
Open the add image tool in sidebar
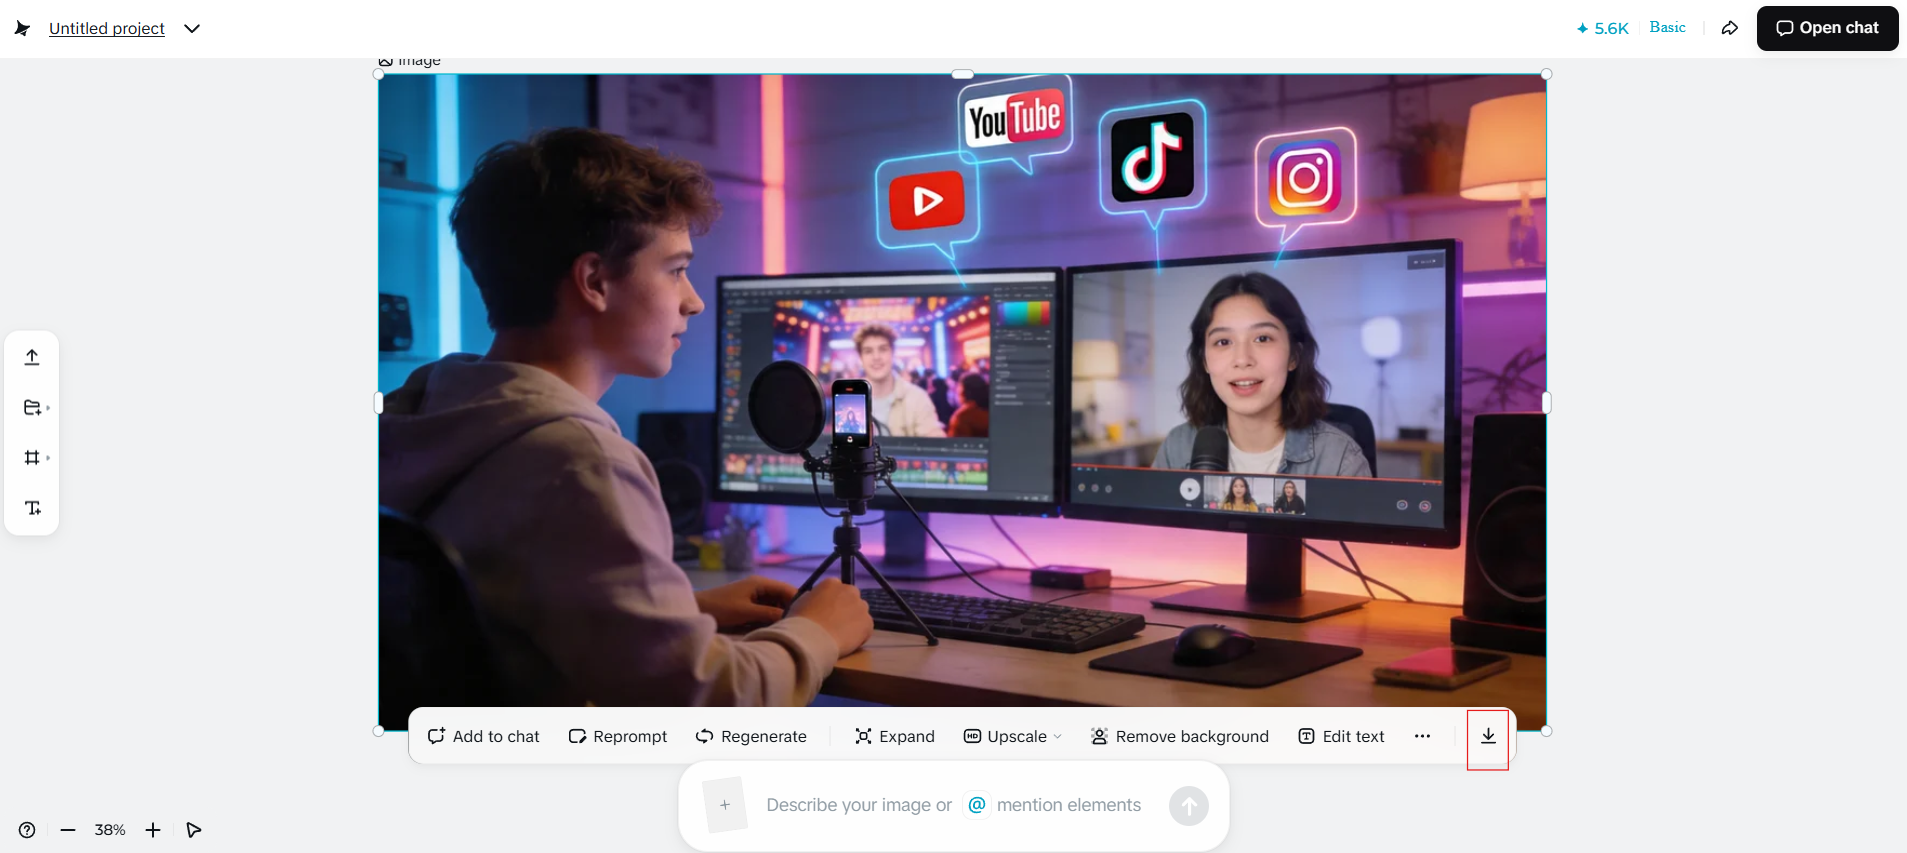coord(32,407)
